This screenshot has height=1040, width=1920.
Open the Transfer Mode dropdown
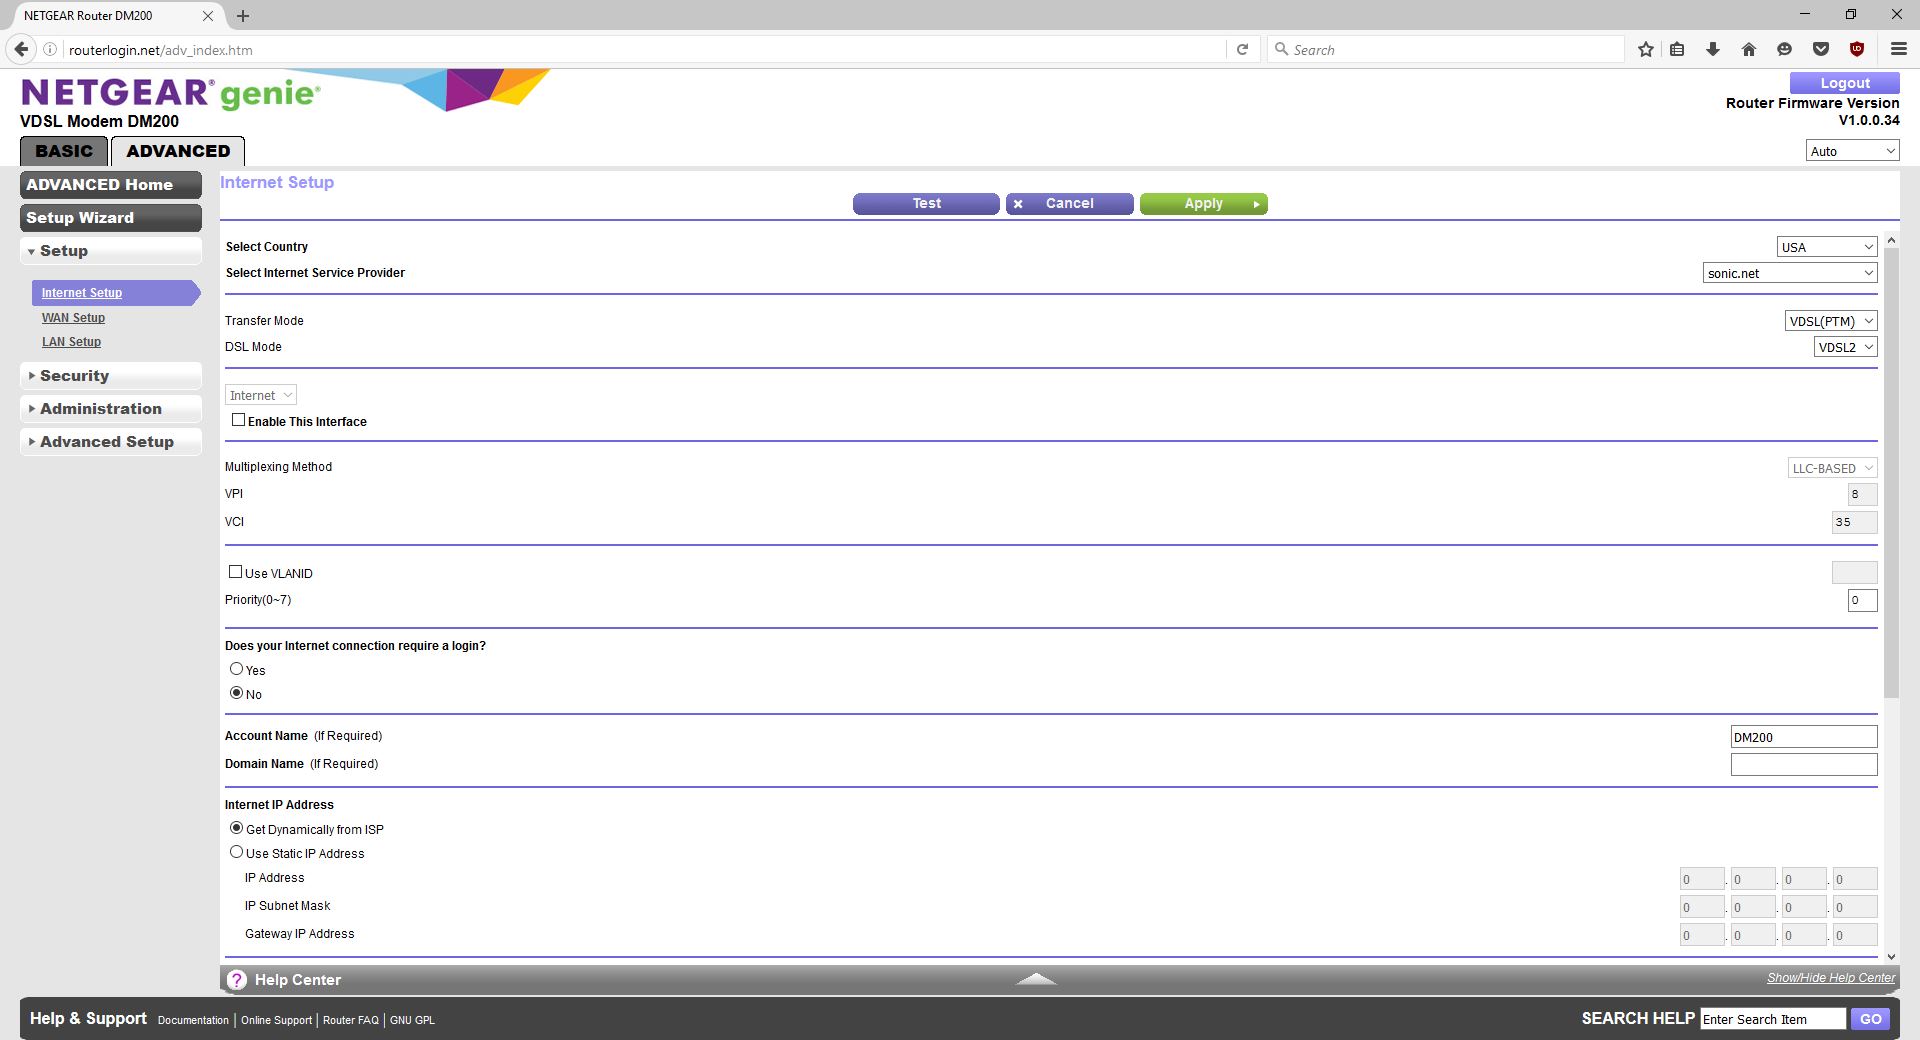[x=1831, y=321]
